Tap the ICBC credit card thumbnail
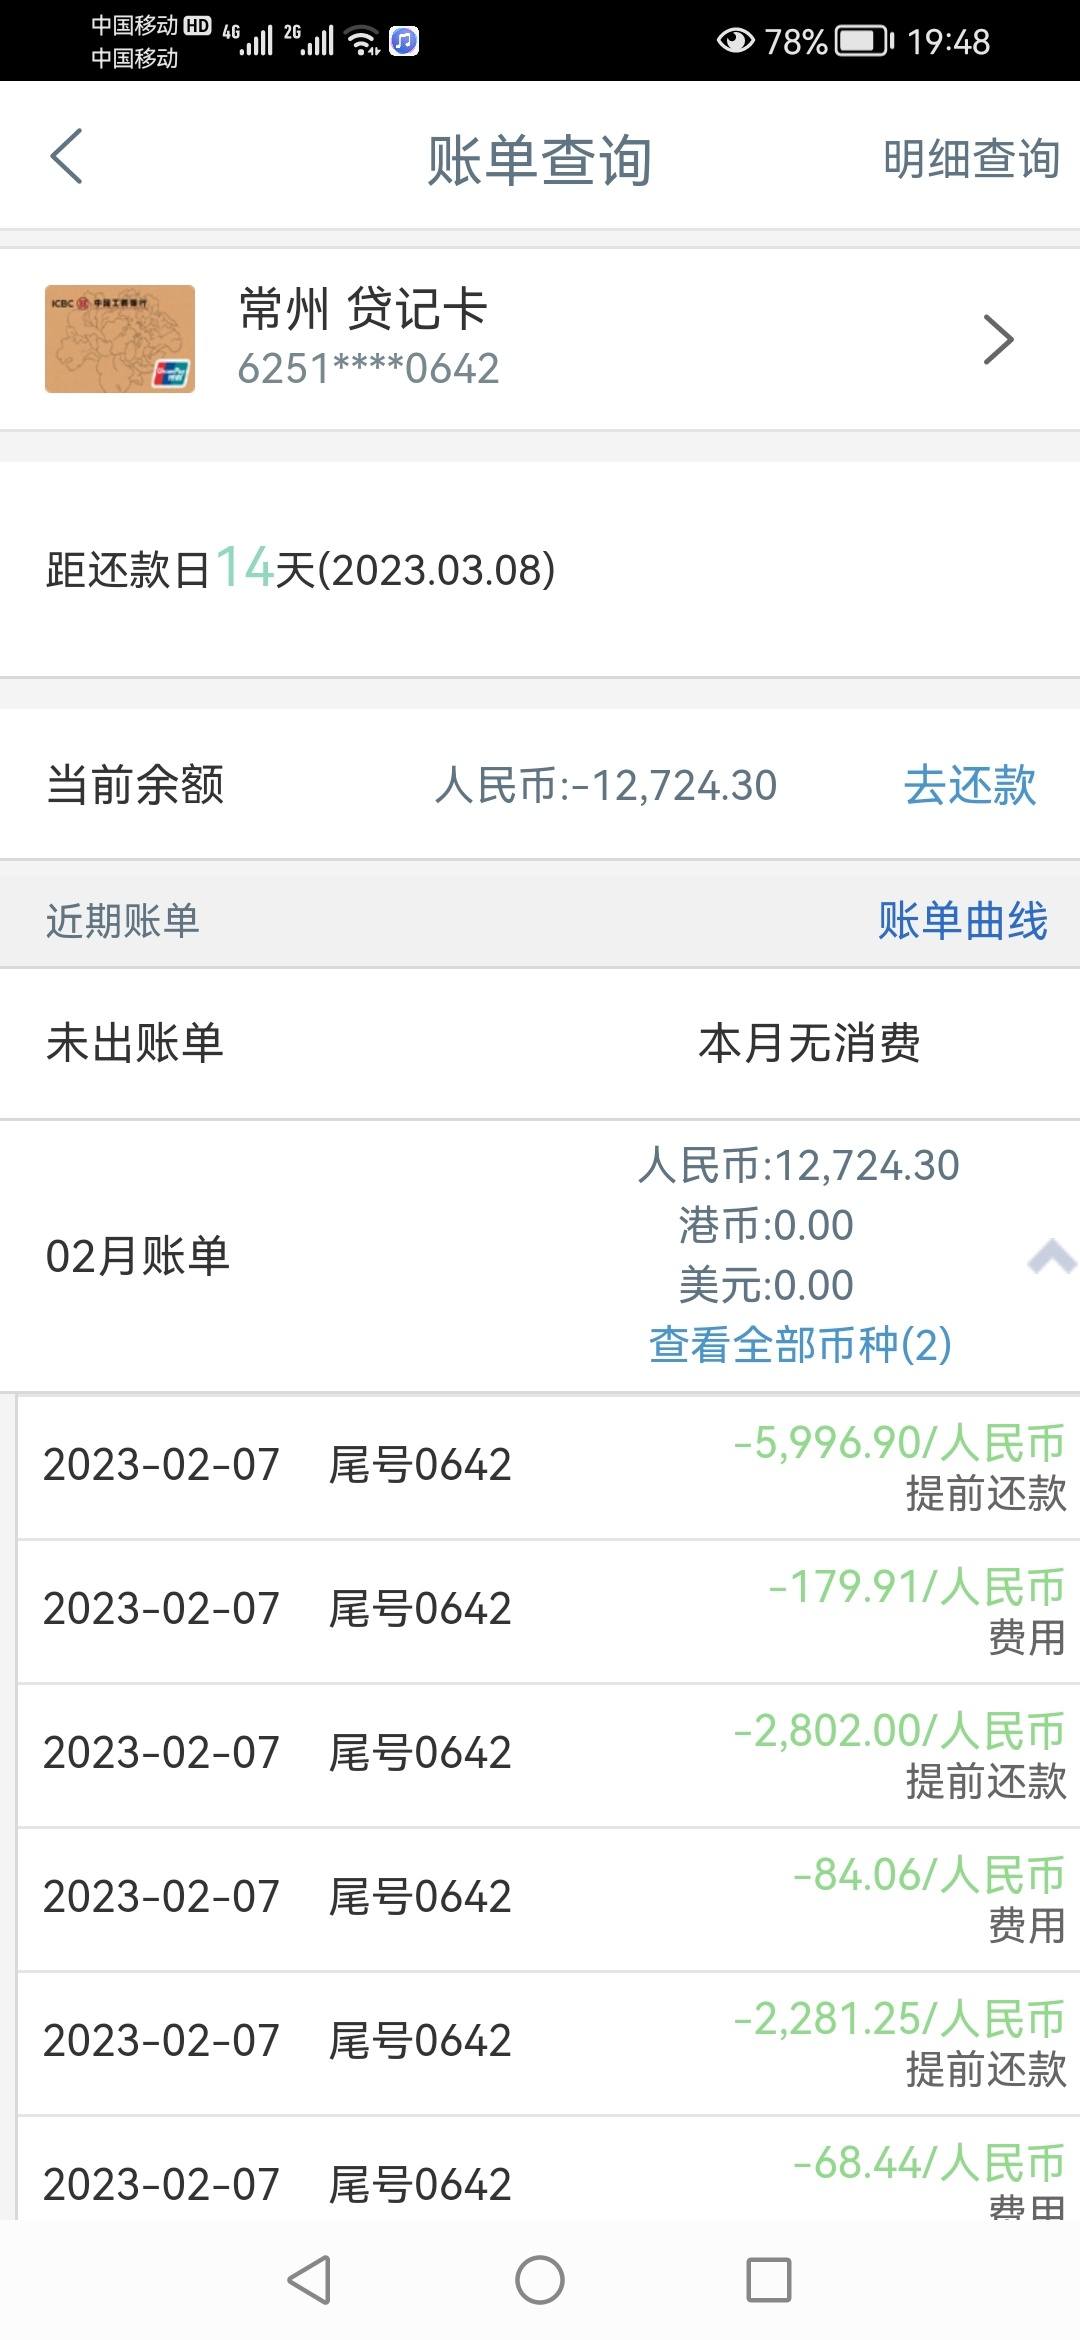Viewport: 1080px width, 2340px height. click(x=120, y=339)
